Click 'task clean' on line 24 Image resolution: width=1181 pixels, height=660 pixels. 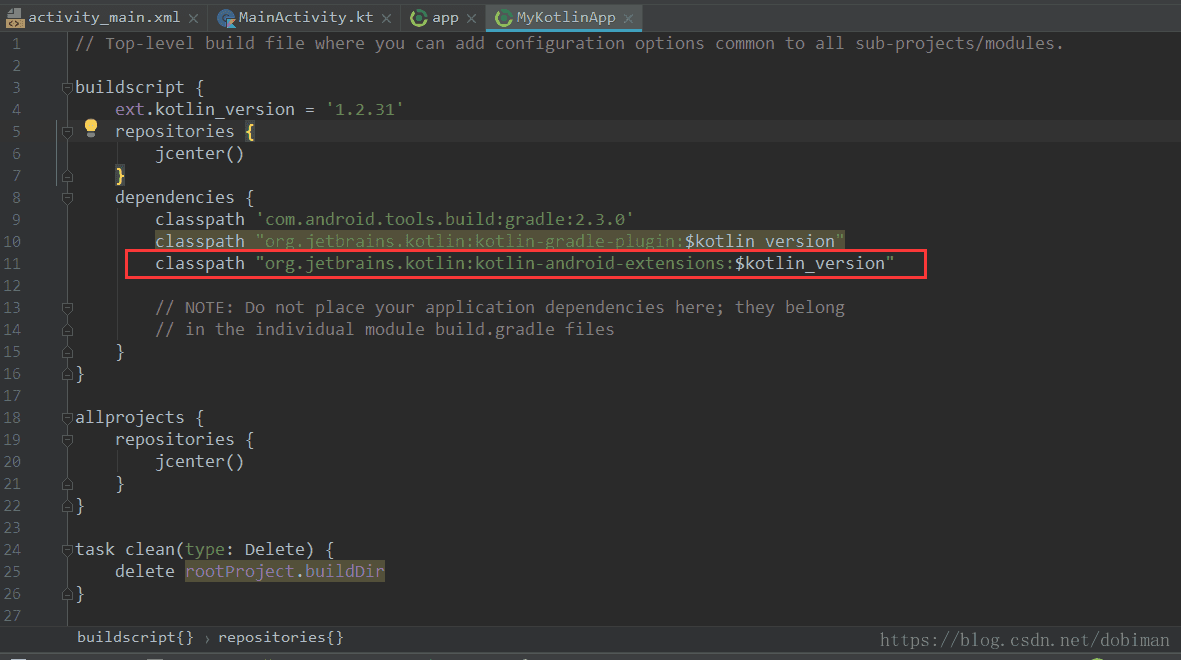click(x=125, y=550)
